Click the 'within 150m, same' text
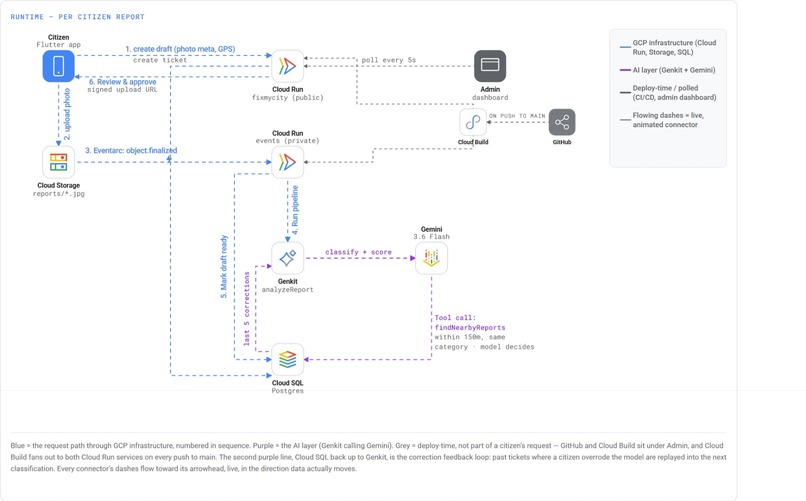Viewport: 806px width, 501px height. coord(470,337)
